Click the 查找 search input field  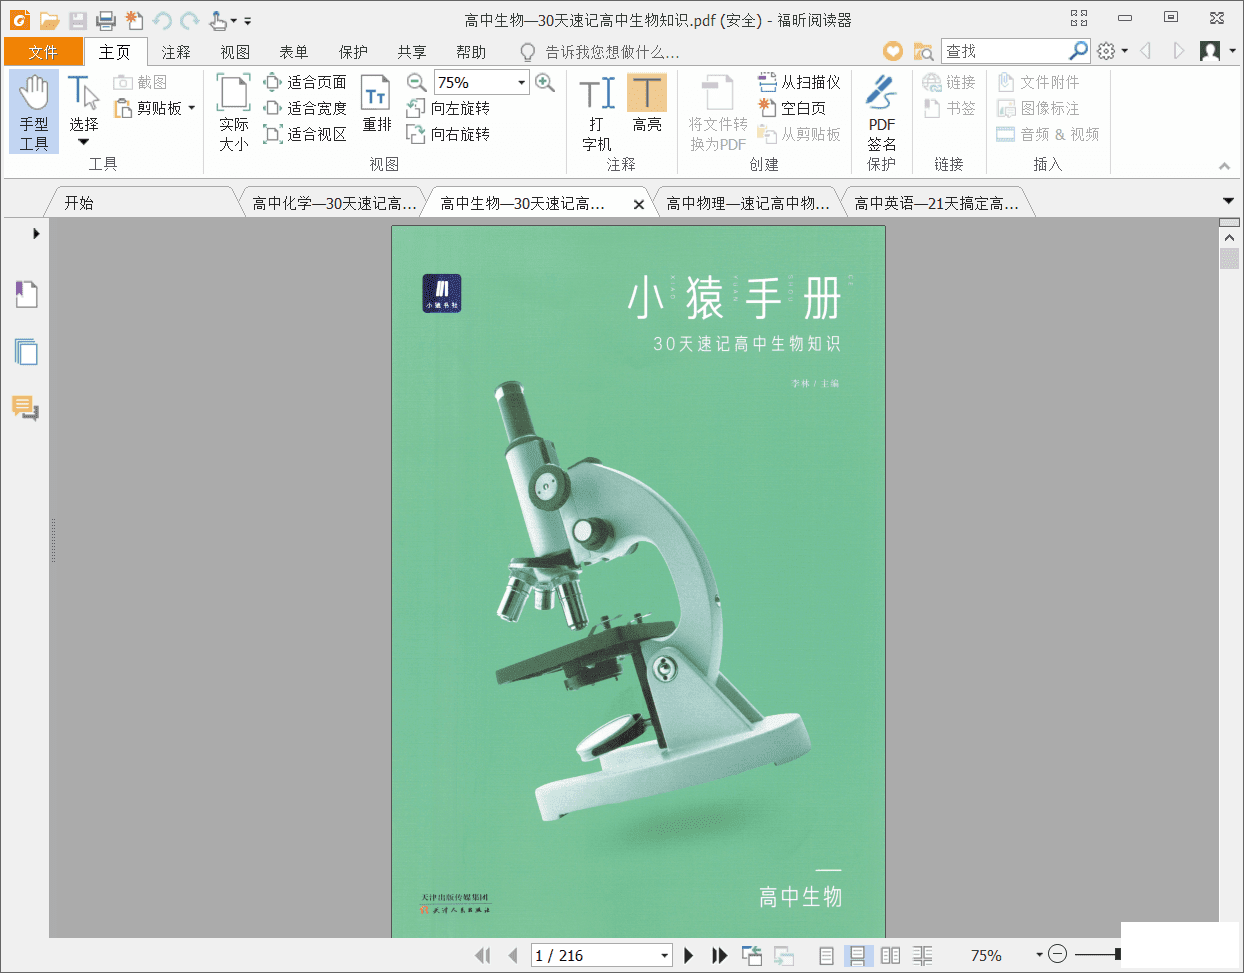coord(1004,50)
